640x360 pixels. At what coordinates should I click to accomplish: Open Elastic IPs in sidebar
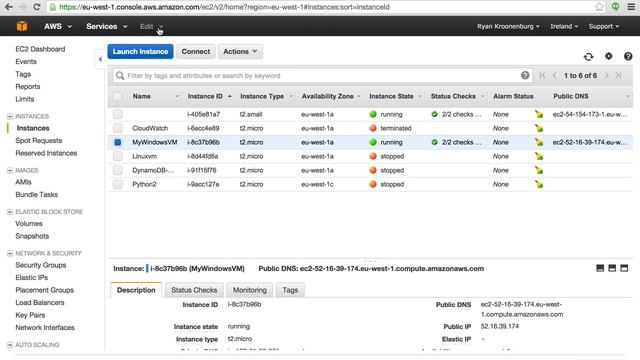click(x=31, y=278)
